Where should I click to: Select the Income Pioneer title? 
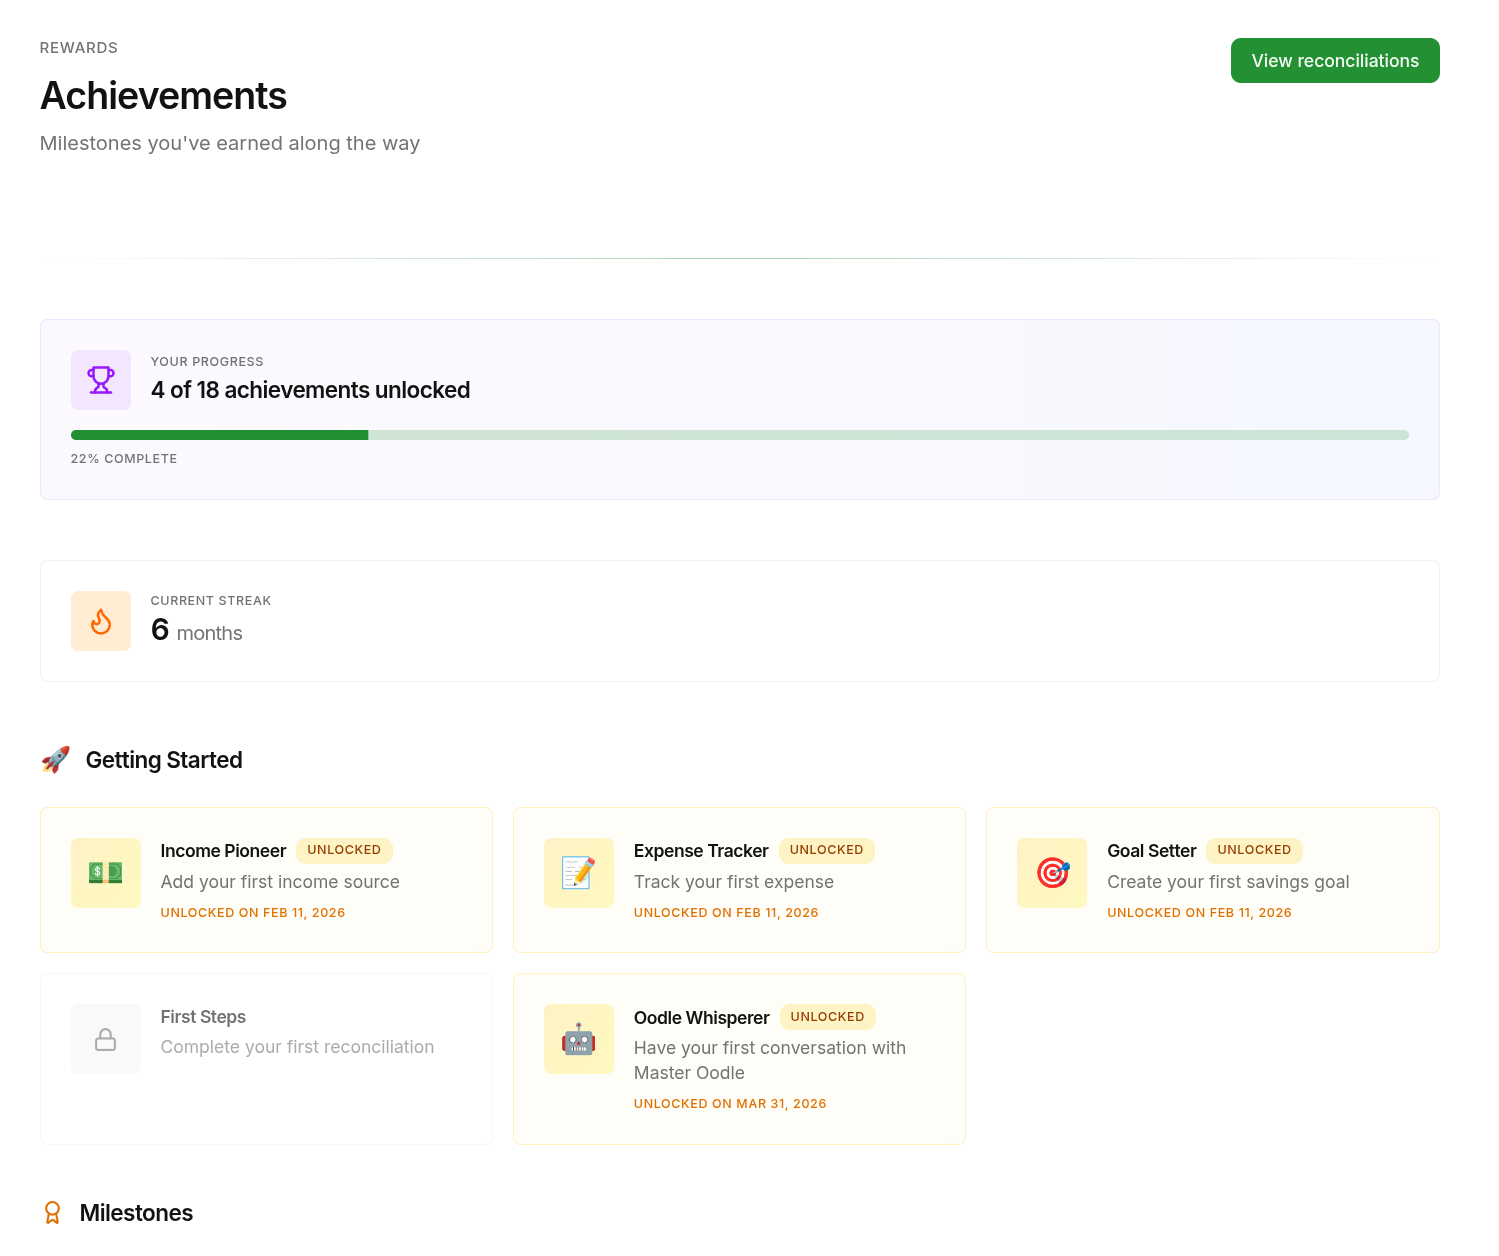[223, 851]
